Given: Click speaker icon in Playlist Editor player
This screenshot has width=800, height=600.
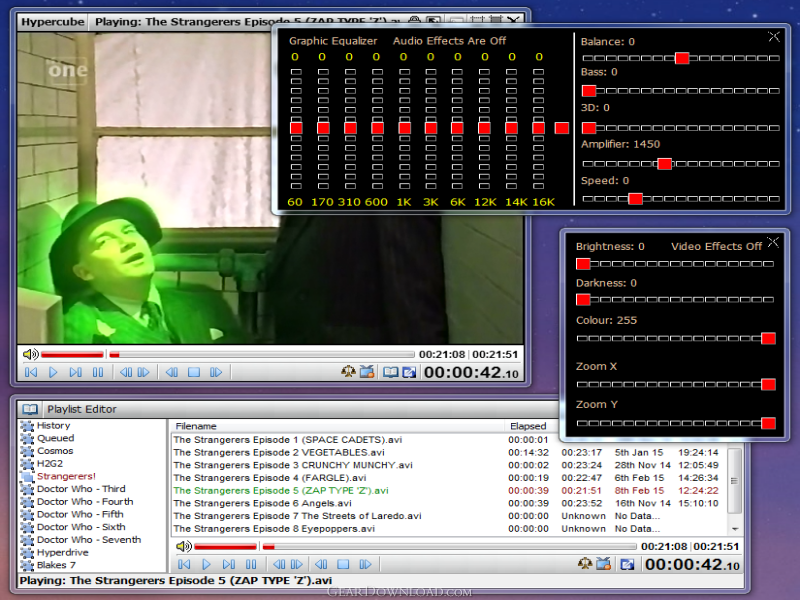Looking at the screenshot, I should click(x=184, y=546).
